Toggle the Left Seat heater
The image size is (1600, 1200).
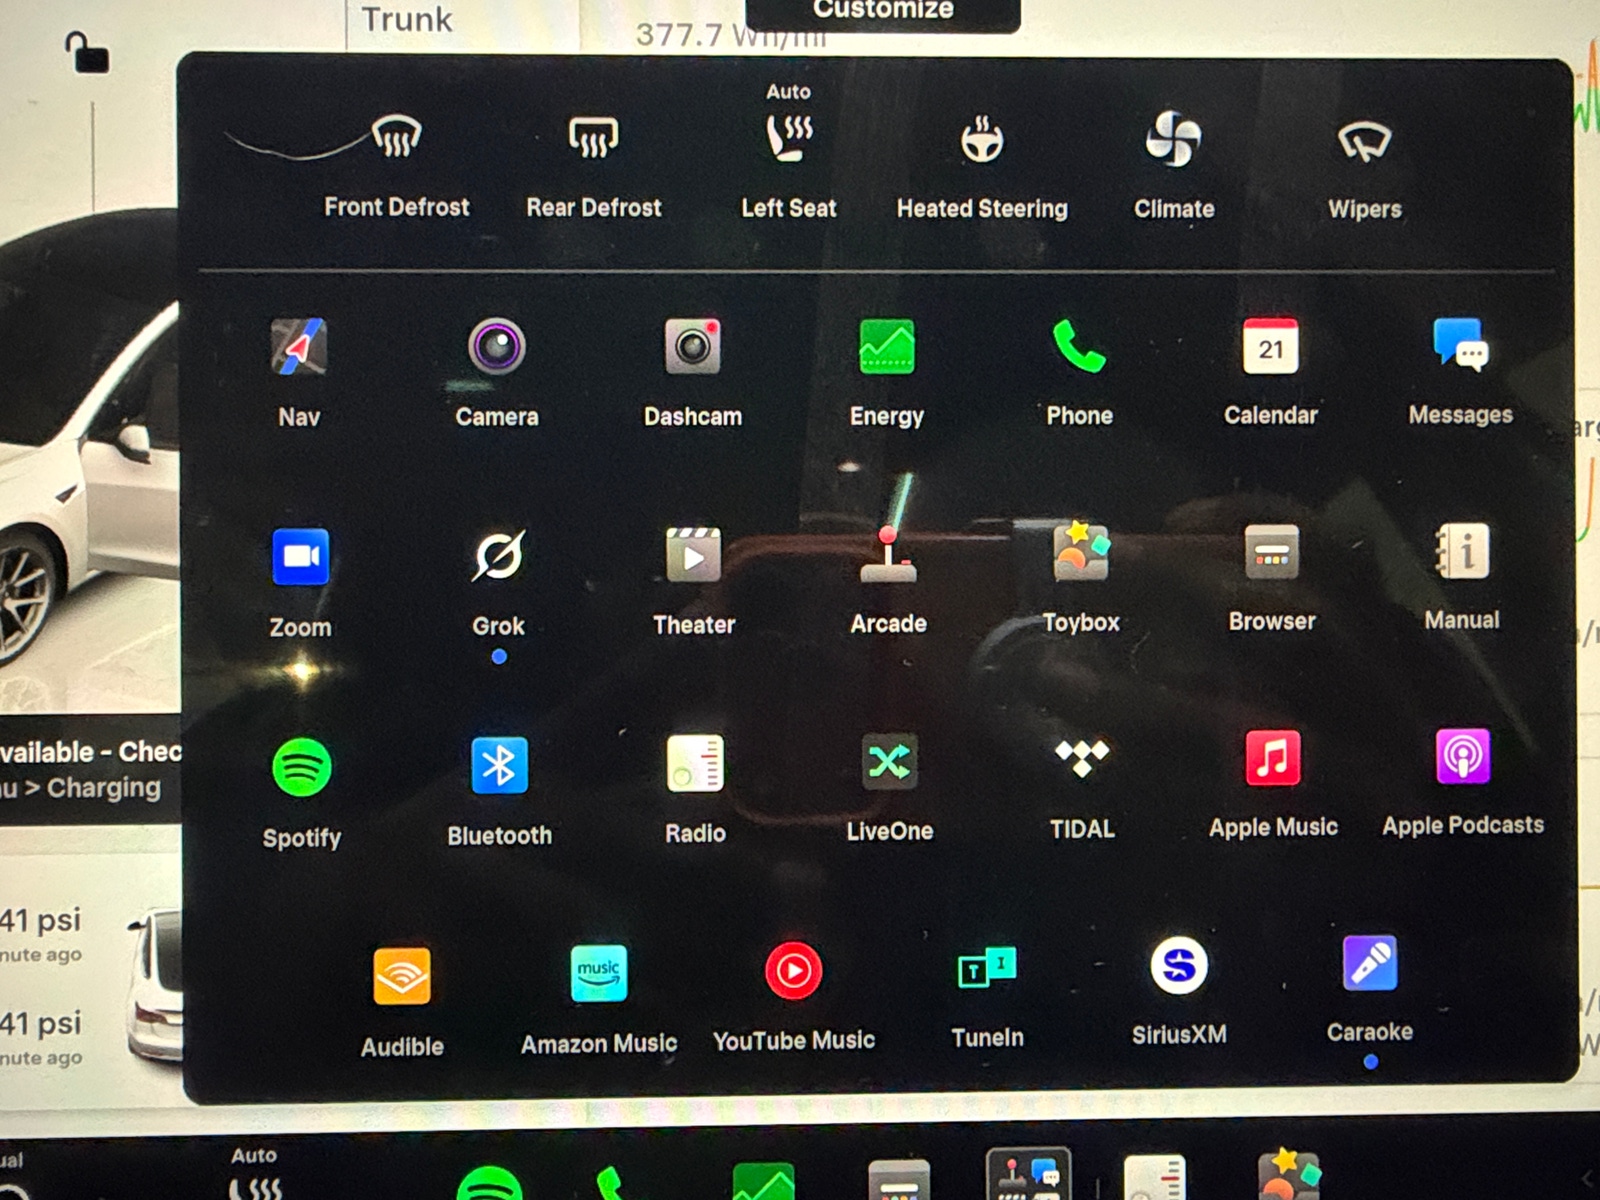click(x=789, y=139)
